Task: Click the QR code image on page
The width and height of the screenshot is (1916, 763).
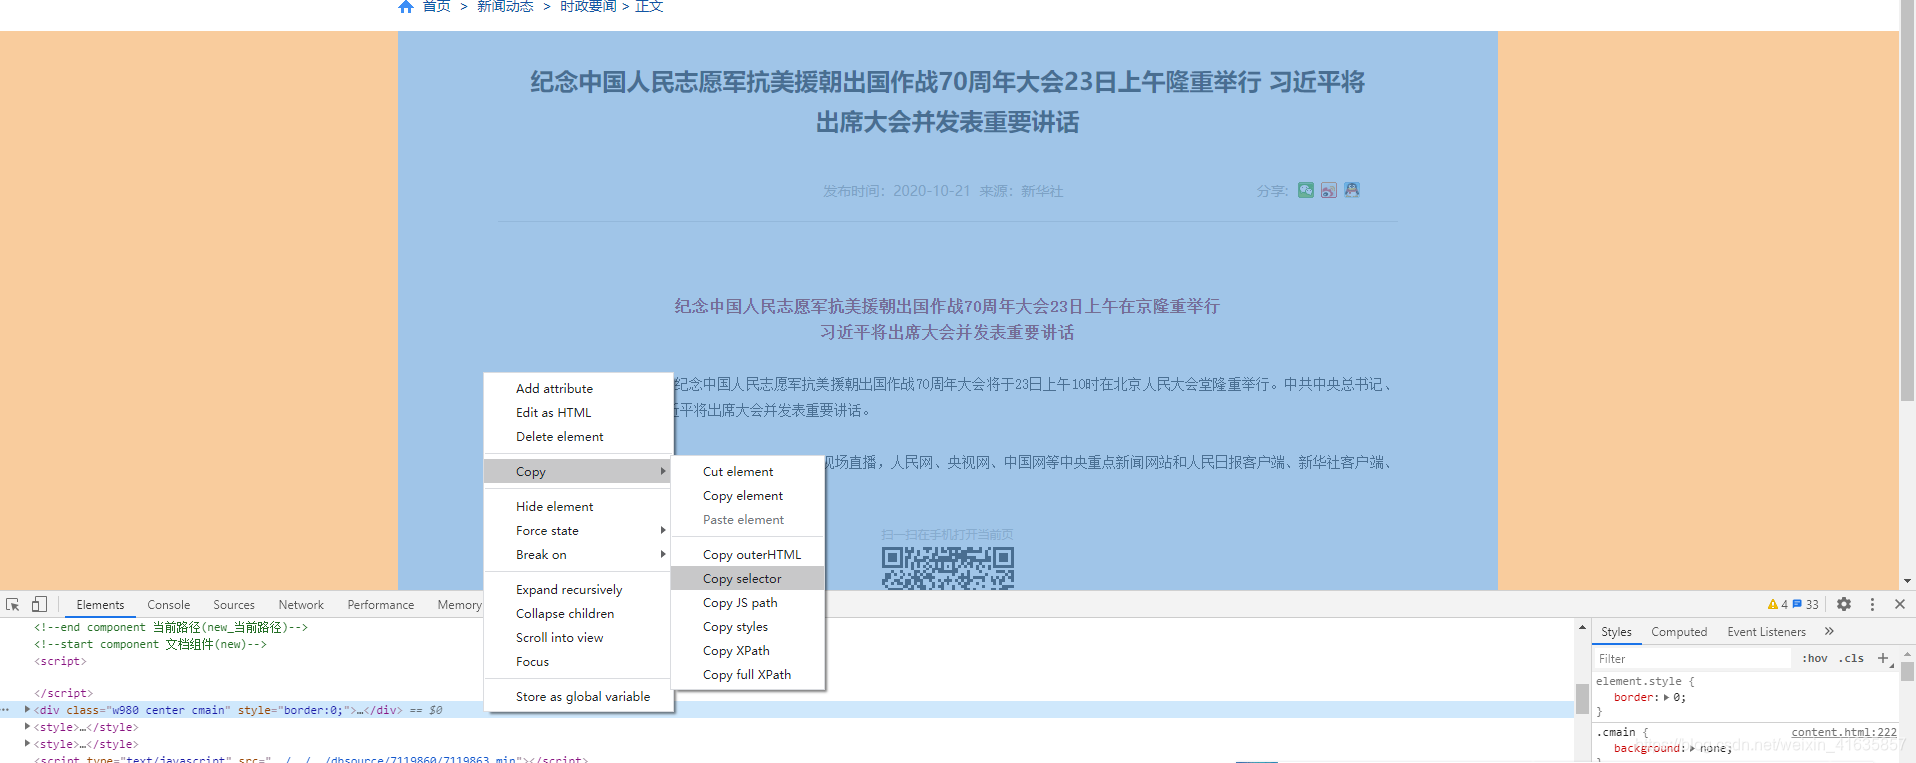Action: pos(947,568)
